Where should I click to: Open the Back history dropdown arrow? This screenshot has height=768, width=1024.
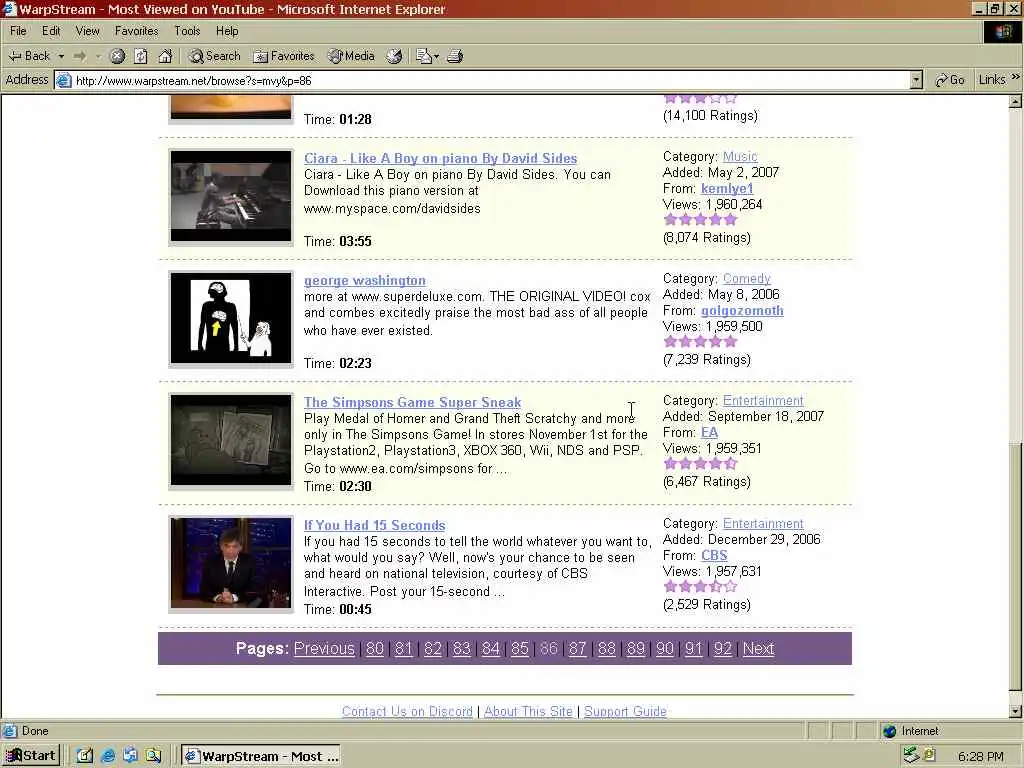pos(61,56)
